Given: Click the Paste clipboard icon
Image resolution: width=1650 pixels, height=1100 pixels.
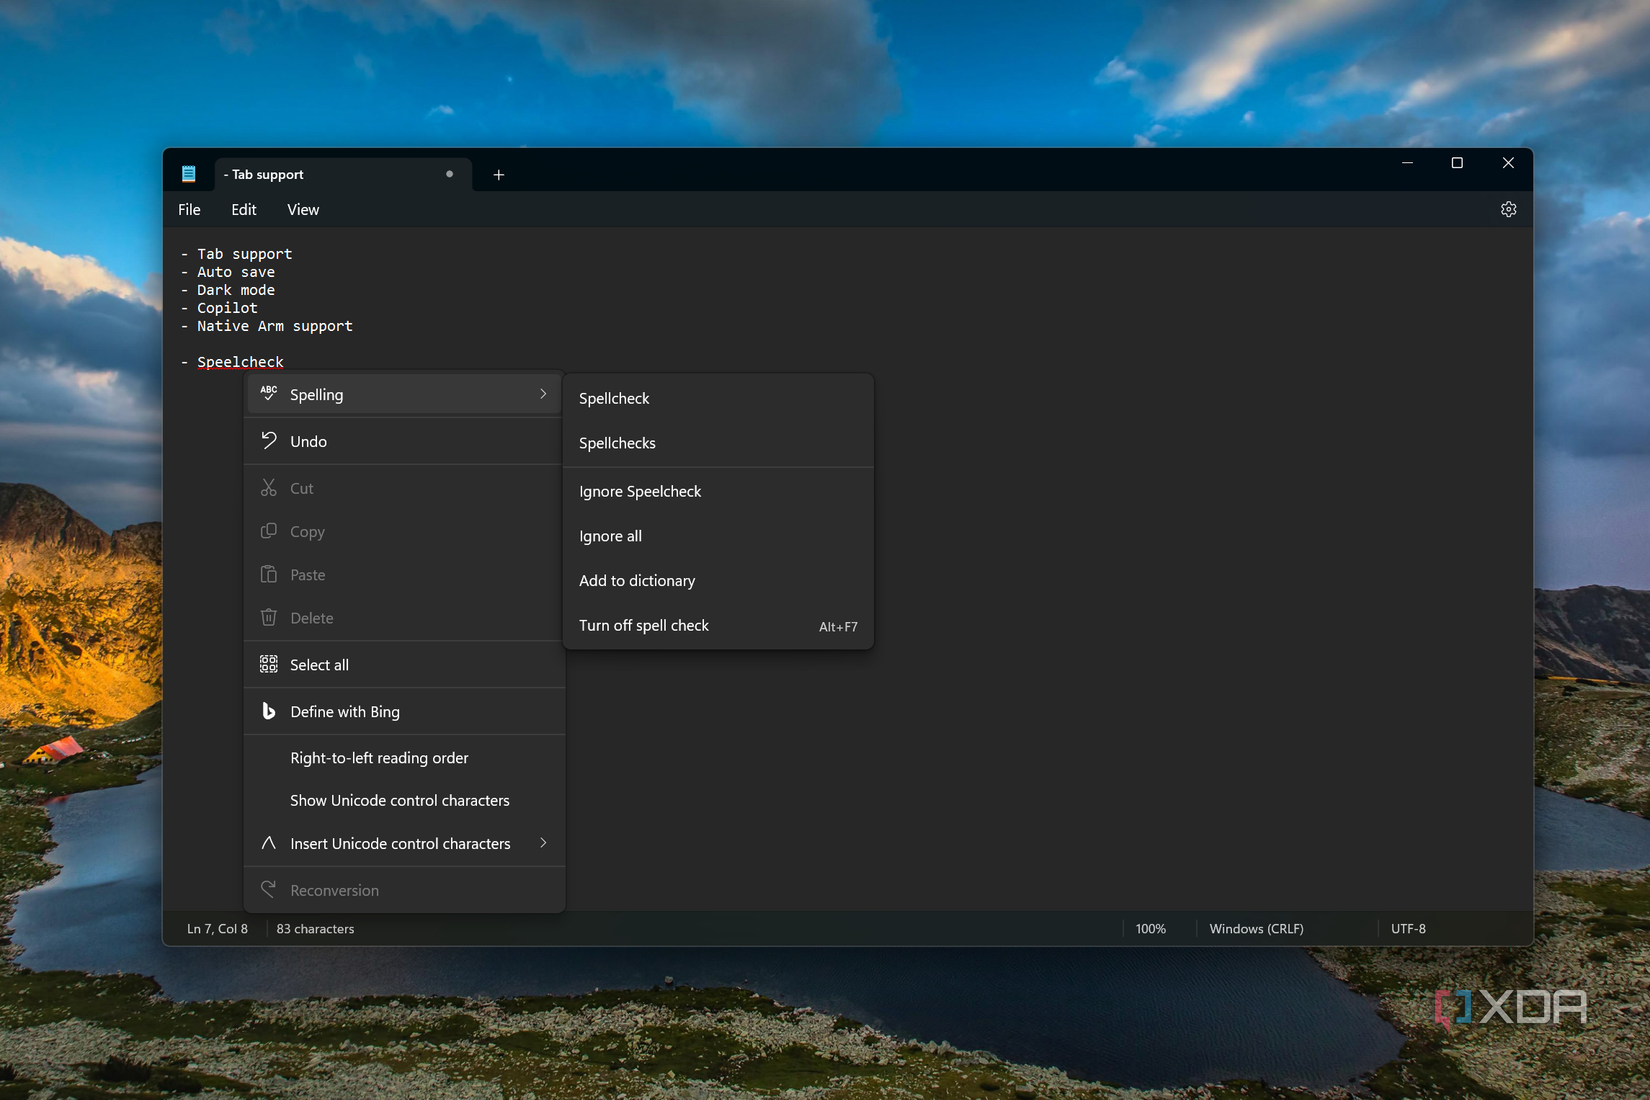Looking at the screenshot, I should (x=267, y=574).
